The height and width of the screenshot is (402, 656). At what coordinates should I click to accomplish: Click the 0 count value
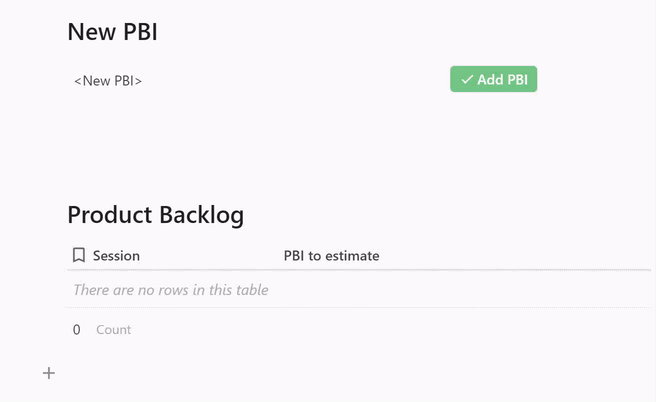coord(77,329)
